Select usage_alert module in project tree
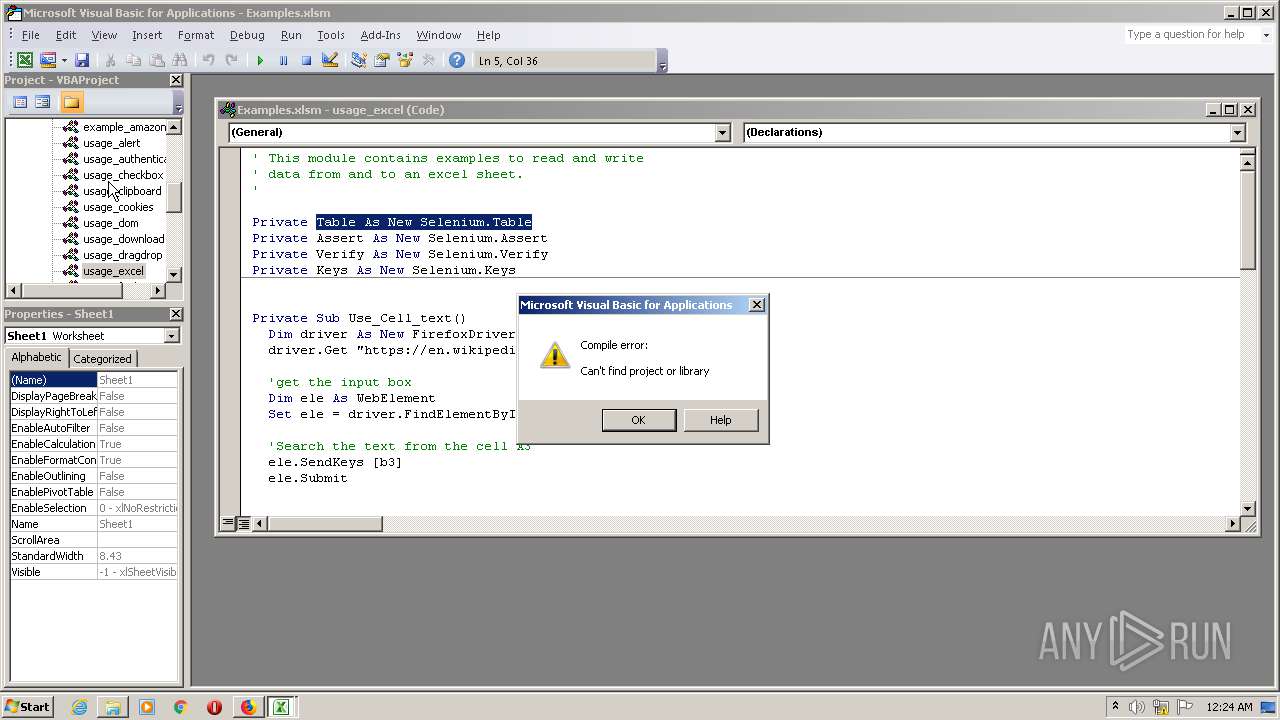 pos(112,143)
